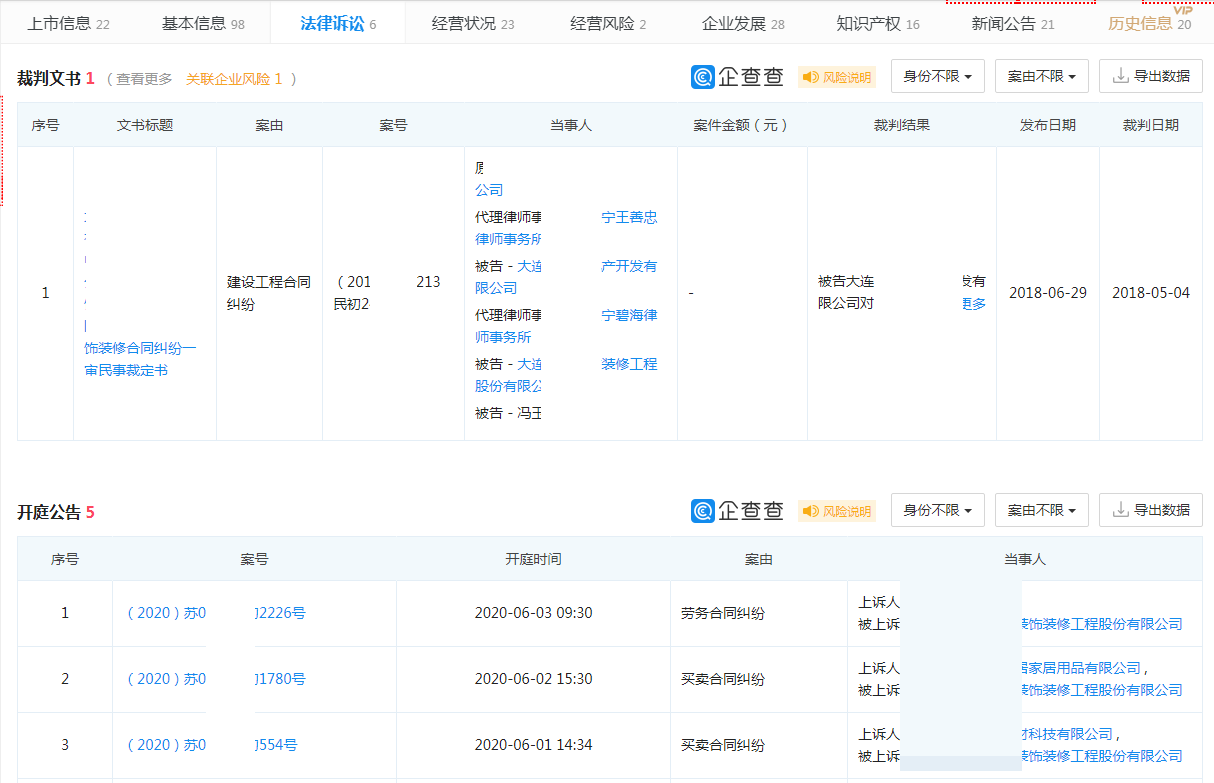Open the 案由不限 dropdown in 裁判文书 section
Viewport: 1214px width, 783px height.
1041,76
